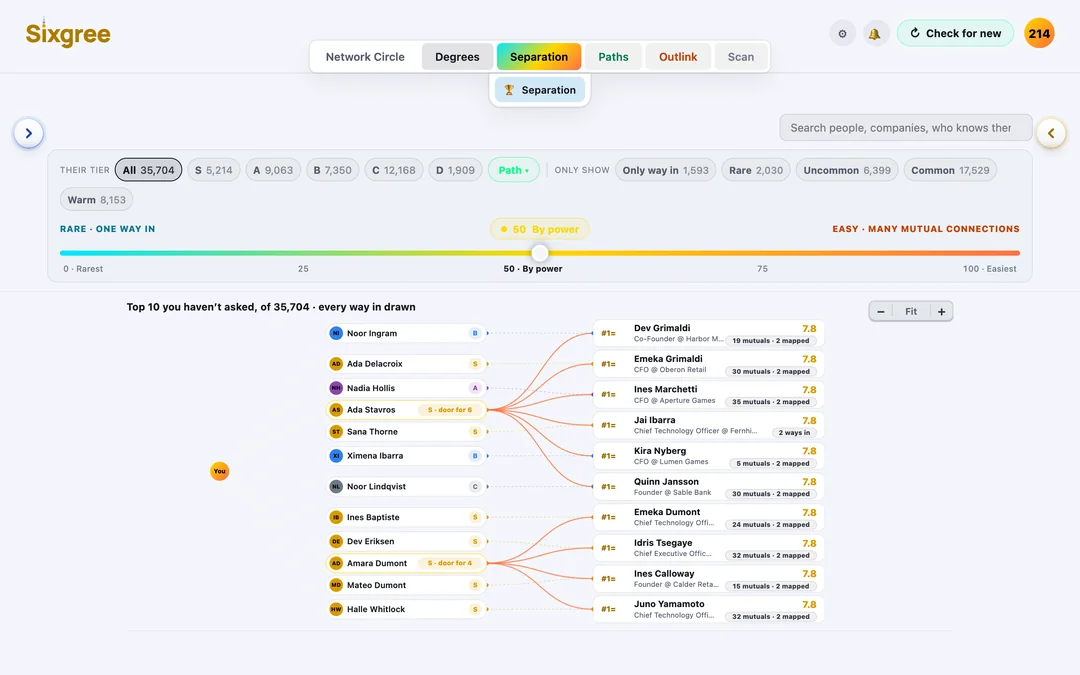Click the Check for new button
The height and width of the screenshot is (675, 1080).
(x=955, y=33)
